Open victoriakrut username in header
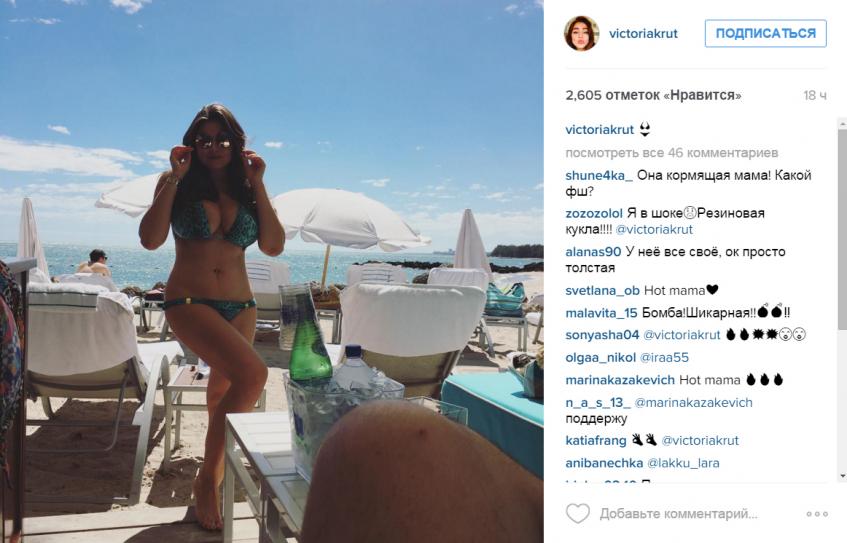The width and height of the screenshot is (847, 543). click(643, 33)
